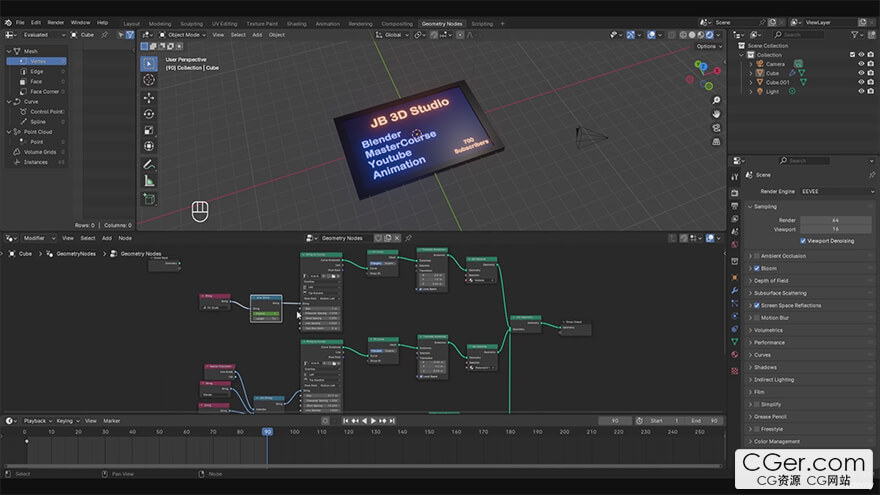The image size is (880, 495).
Task: Click the viewport zoom magnifier icon
Action: pyautogui.click(x=716, y=100)
